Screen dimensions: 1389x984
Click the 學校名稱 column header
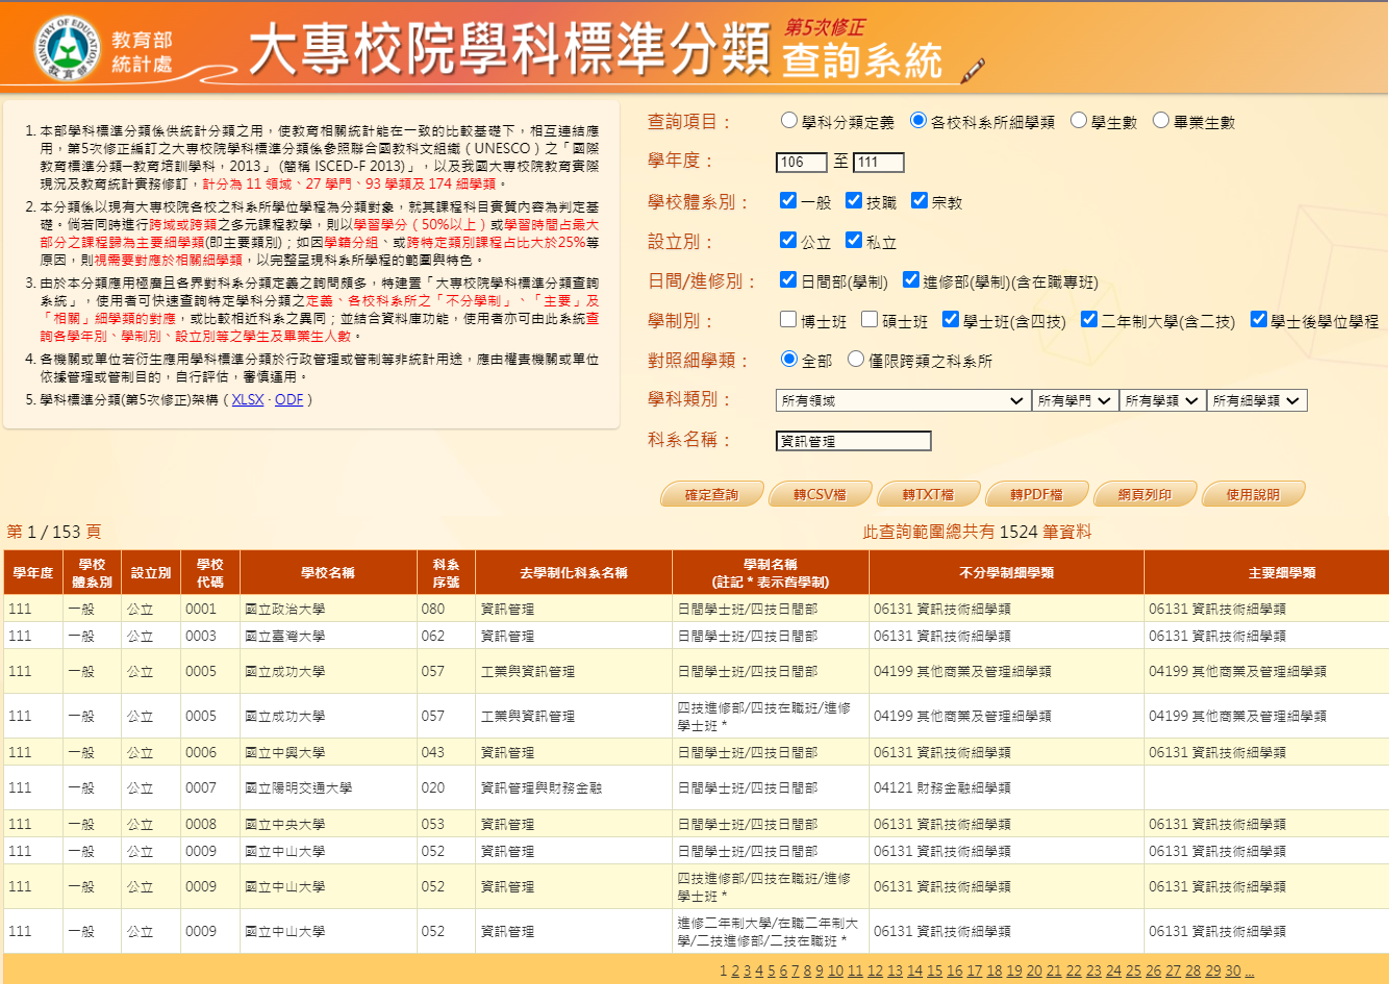click(x=328, y=573)
